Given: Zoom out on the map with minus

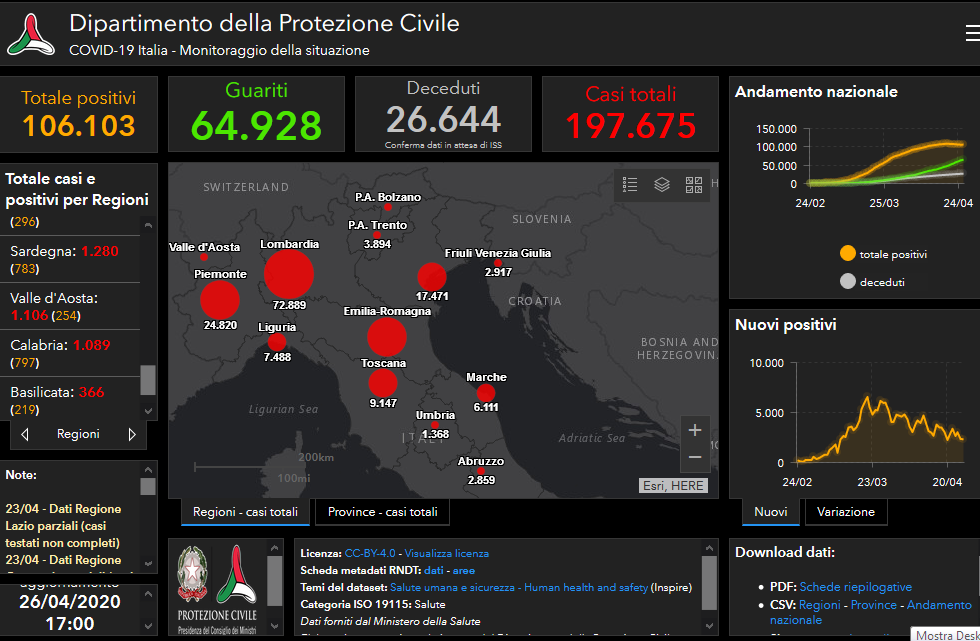Looking at the screenshot, I should point(695,457).
